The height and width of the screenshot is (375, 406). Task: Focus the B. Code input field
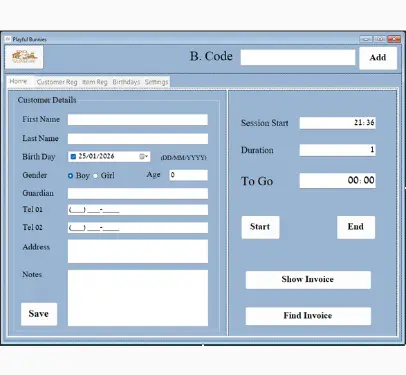click(x=298, y=58)
